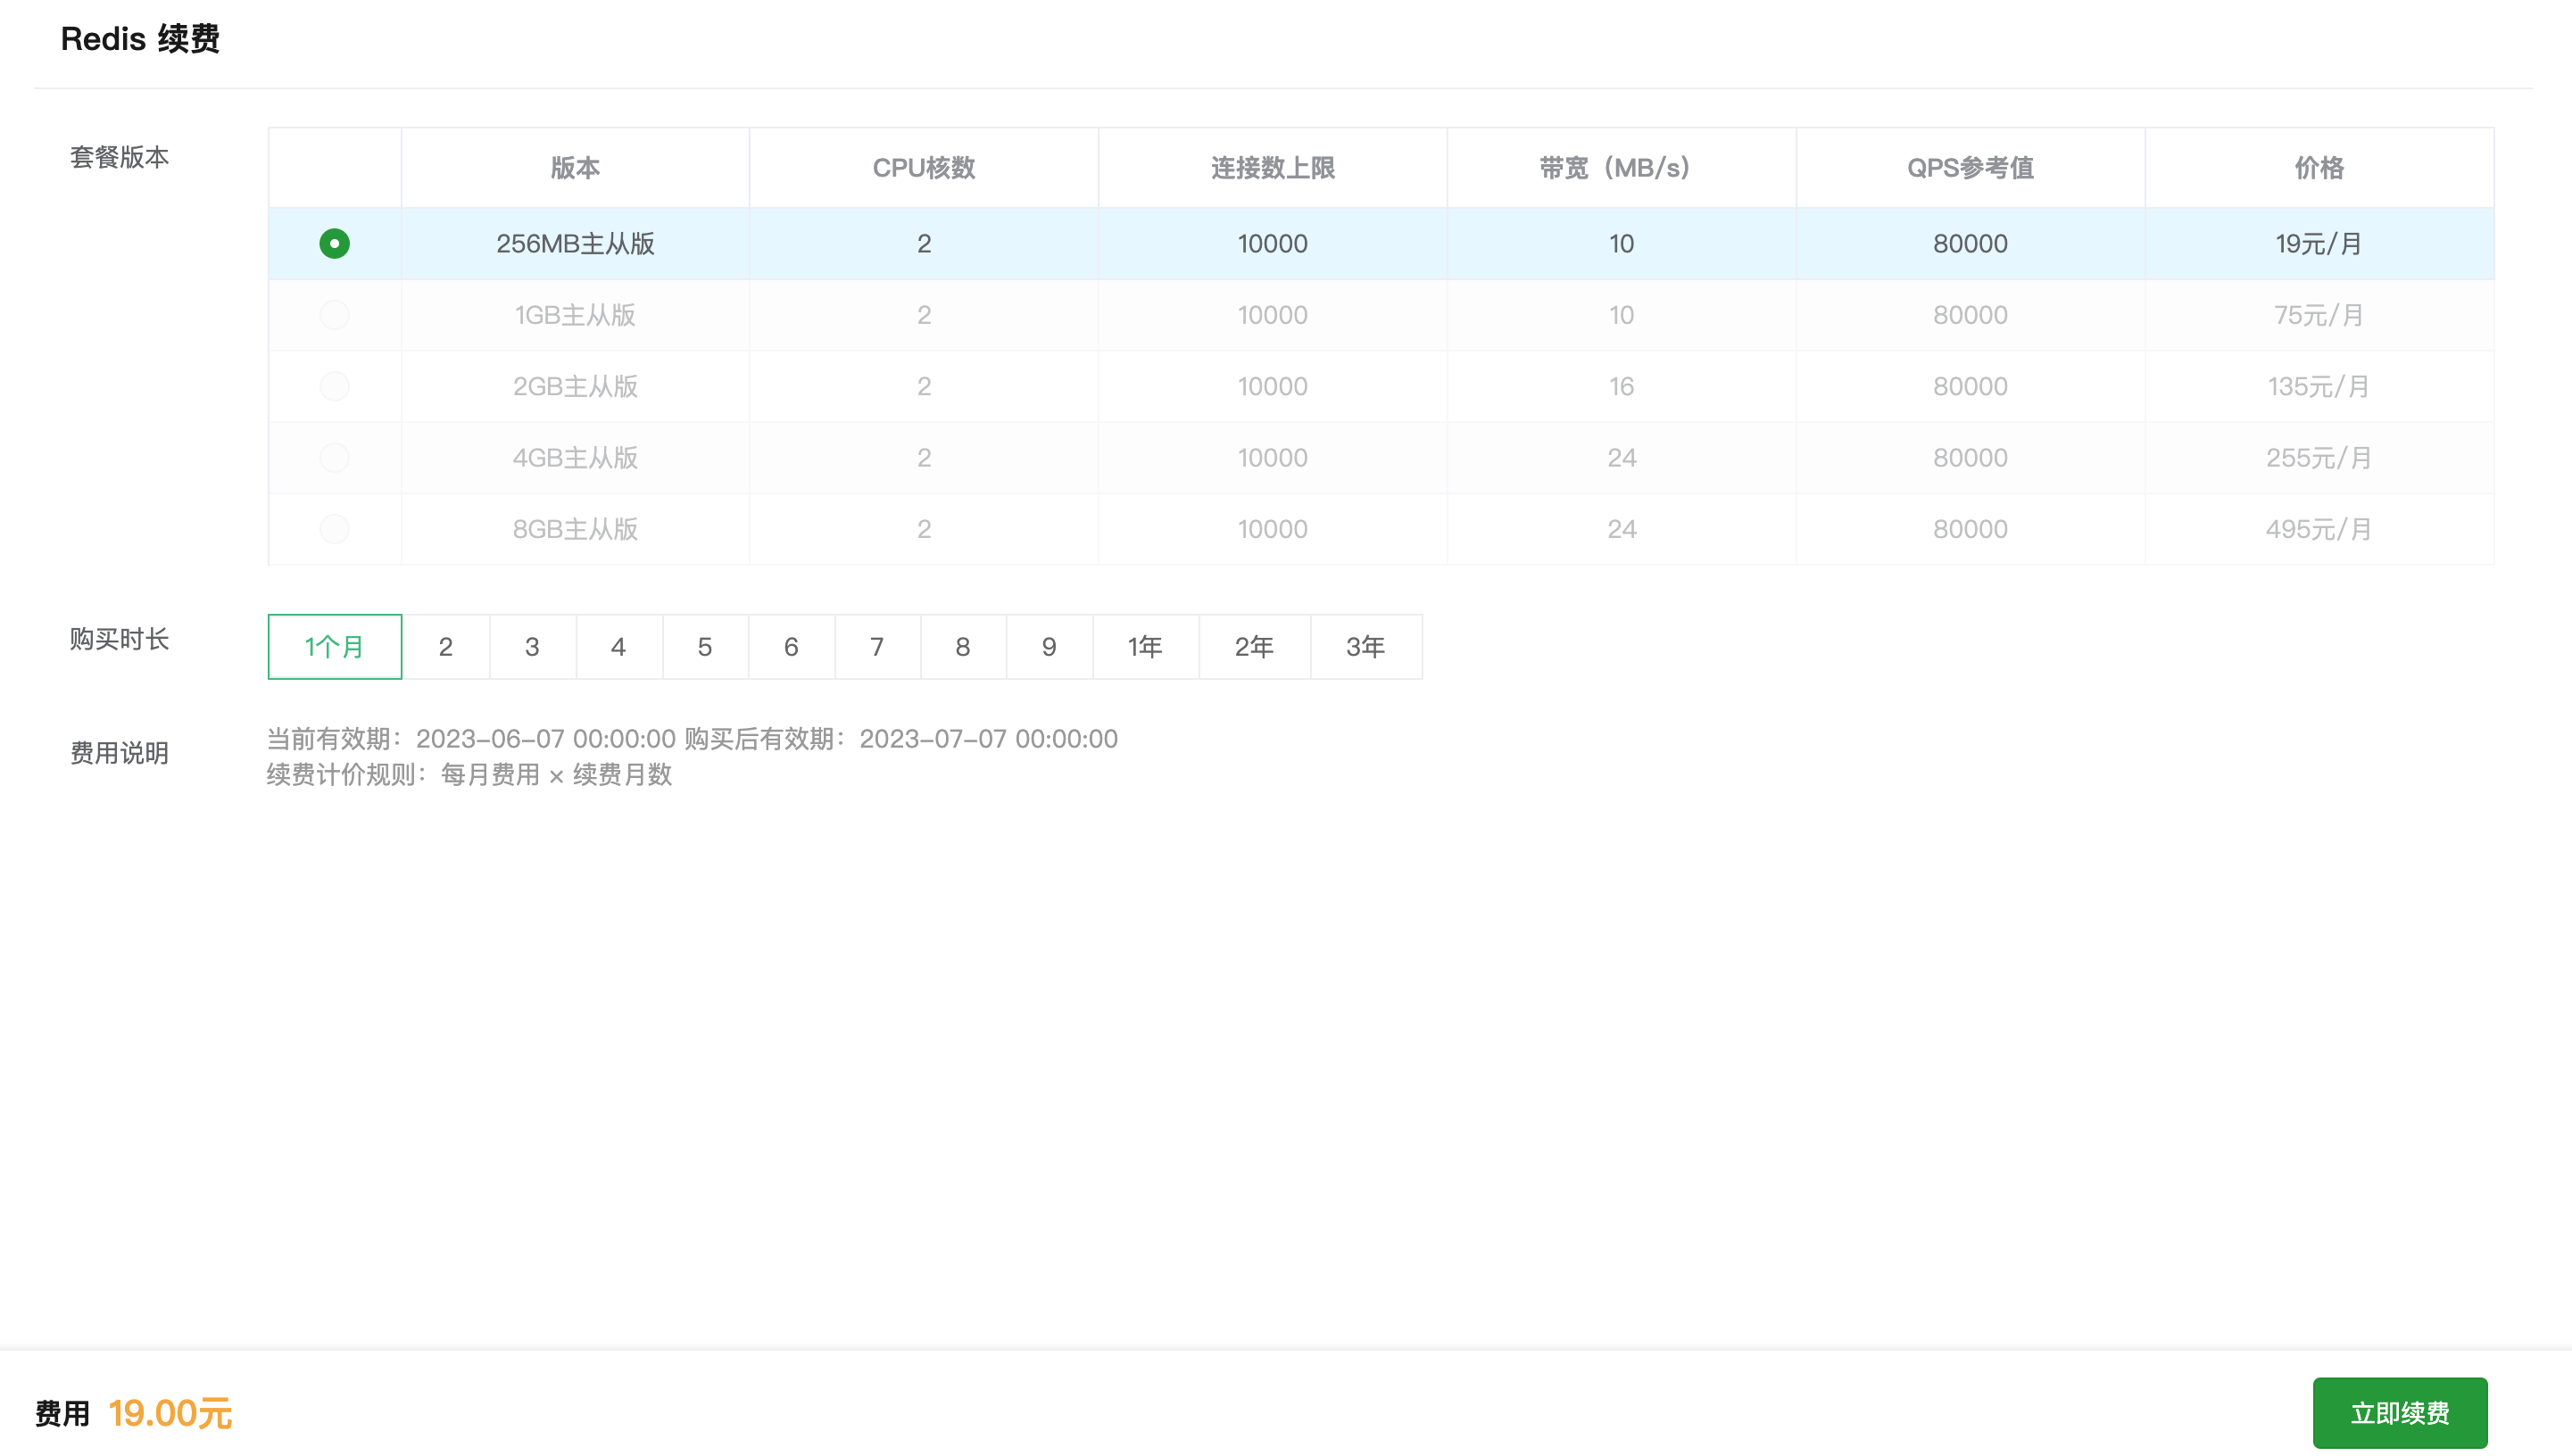Screen dimensions: 2572x1456
Task: Click the 购买时长 section label
Action: [x=119, y=639]
